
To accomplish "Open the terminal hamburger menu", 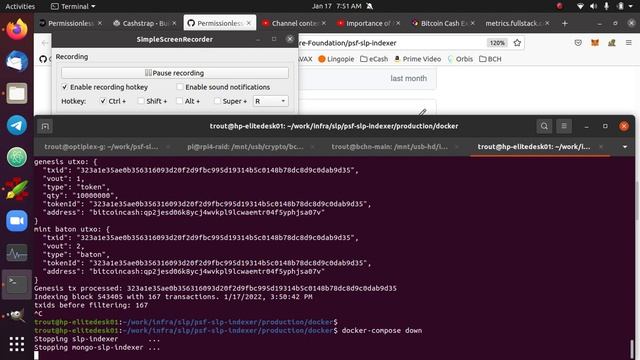I will point(564,126).
